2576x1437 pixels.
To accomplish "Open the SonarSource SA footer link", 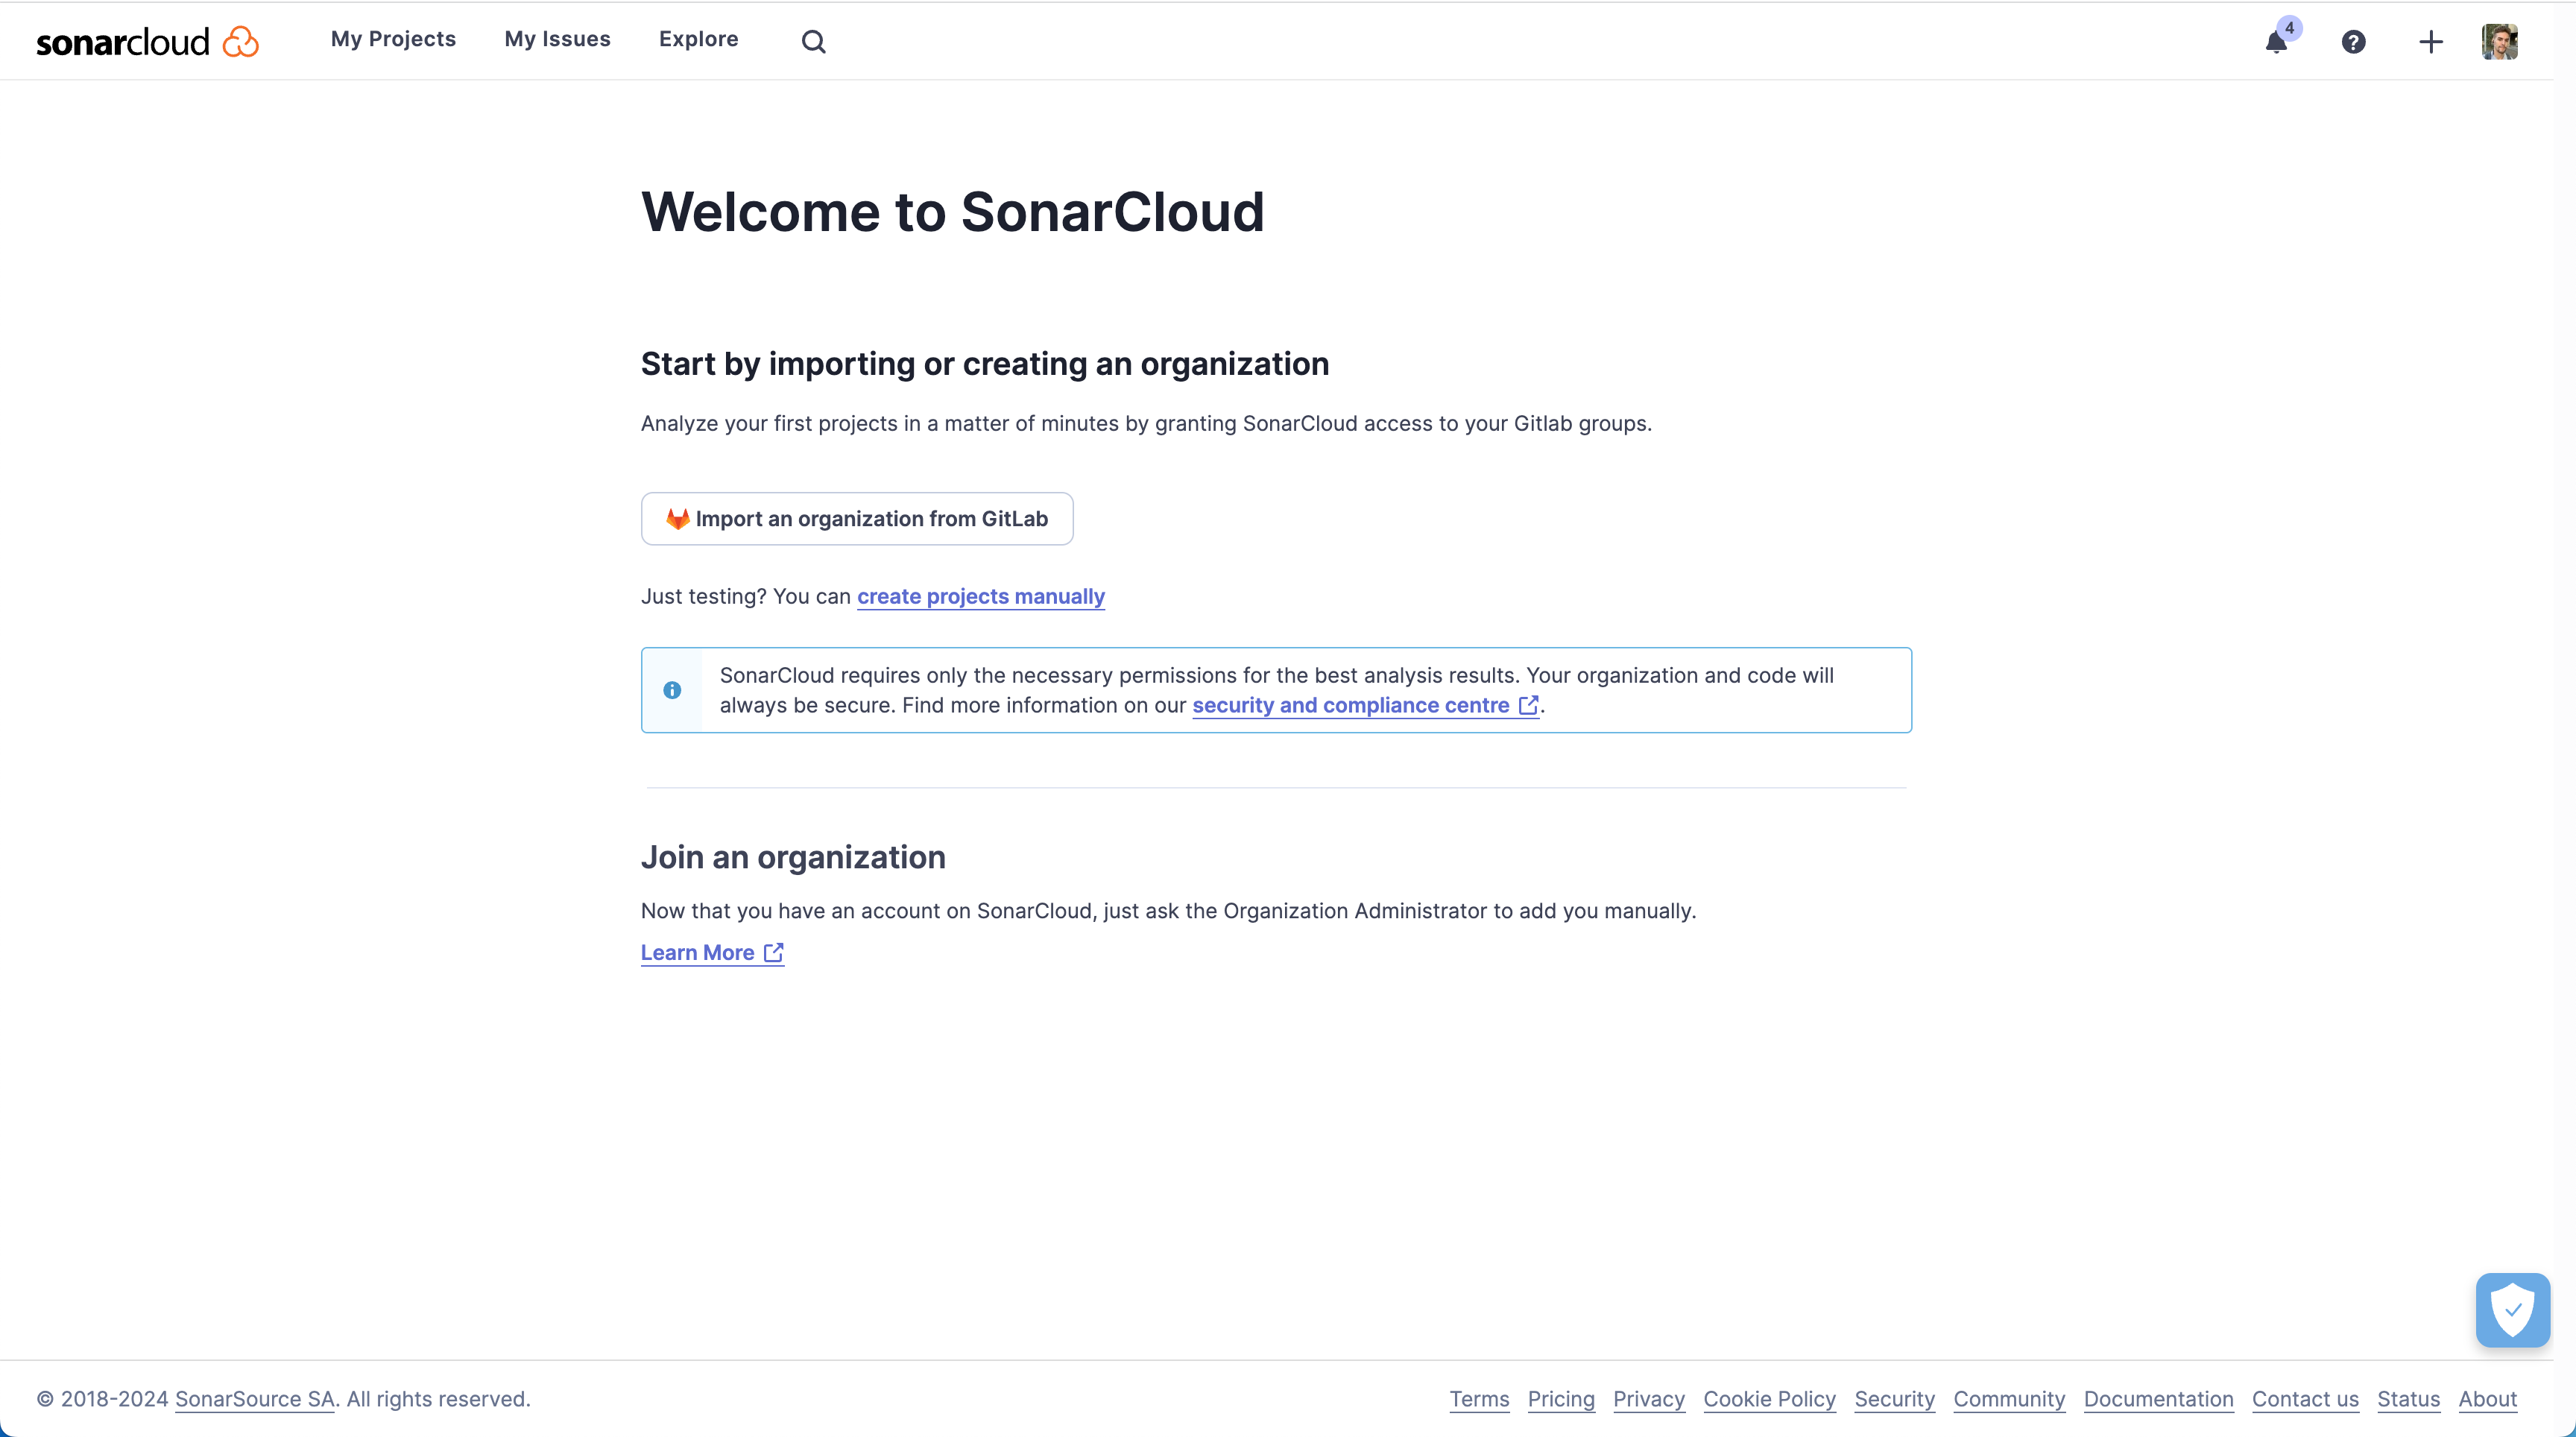I will [x=254, y=1399].
